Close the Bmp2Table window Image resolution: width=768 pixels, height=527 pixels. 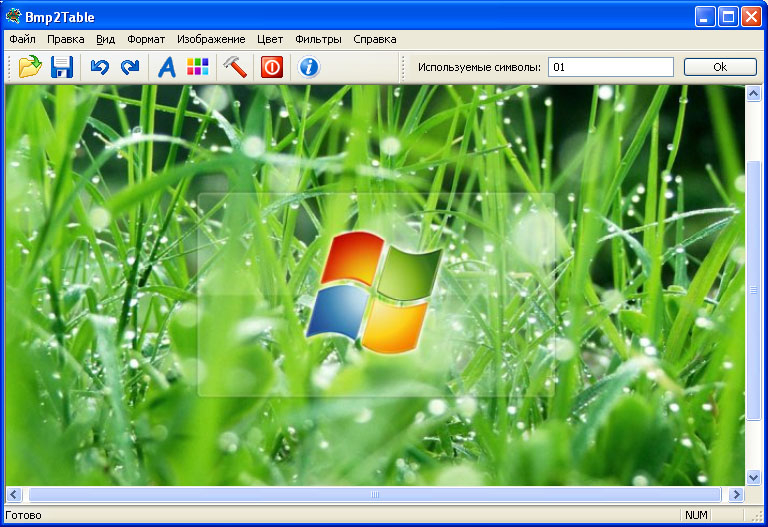tap(751, 17)
